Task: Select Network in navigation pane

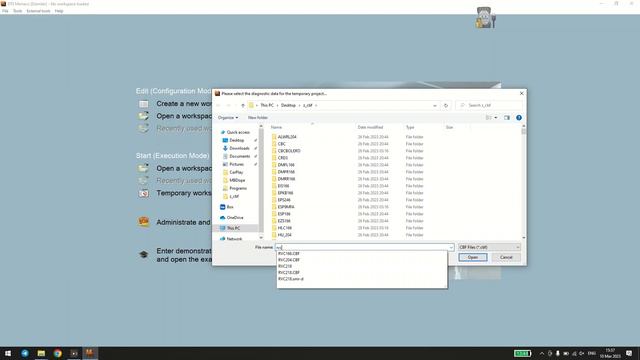Action: (234, 239)
